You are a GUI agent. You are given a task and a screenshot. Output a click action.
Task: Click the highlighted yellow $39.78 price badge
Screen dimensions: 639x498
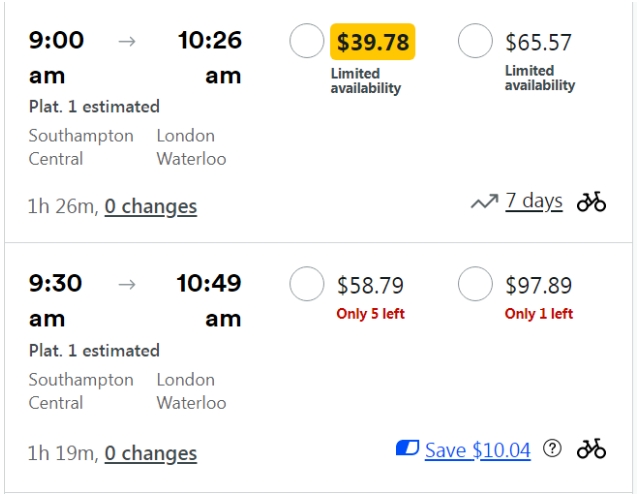click(x=372, y=42)
